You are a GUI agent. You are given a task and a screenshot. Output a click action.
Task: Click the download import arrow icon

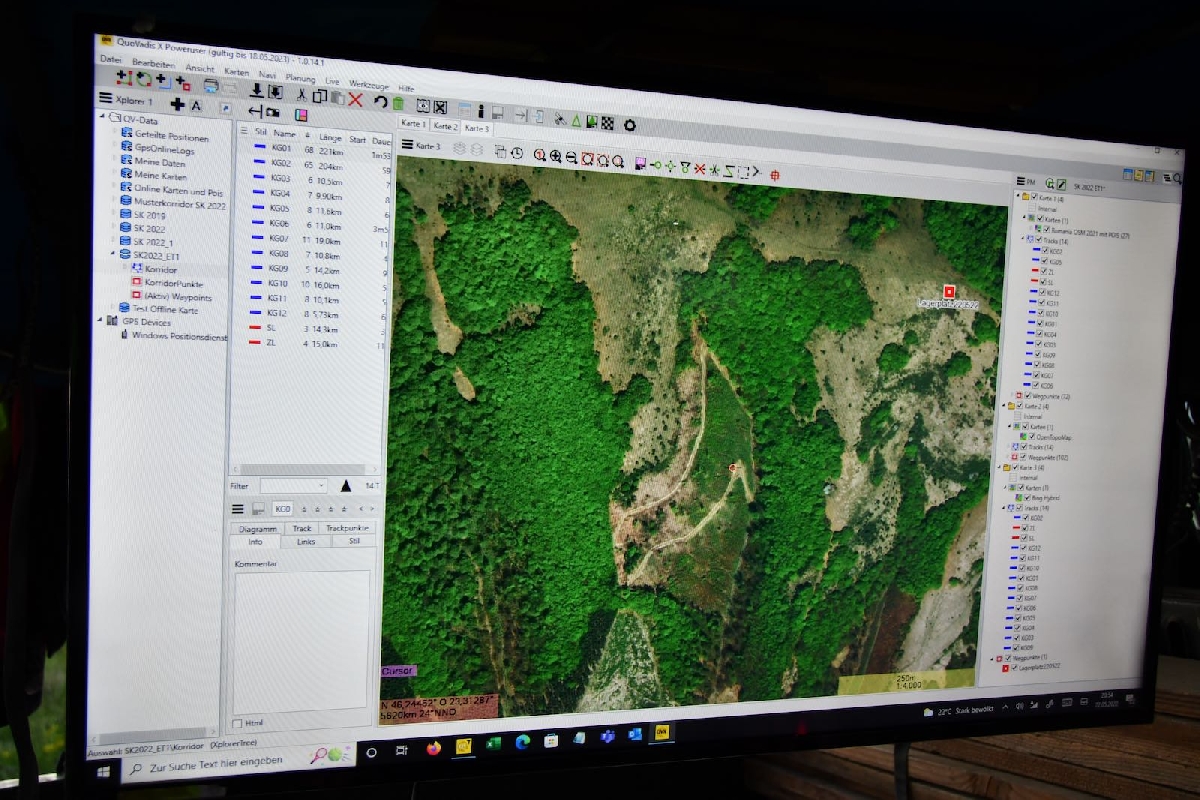[257, 91]
